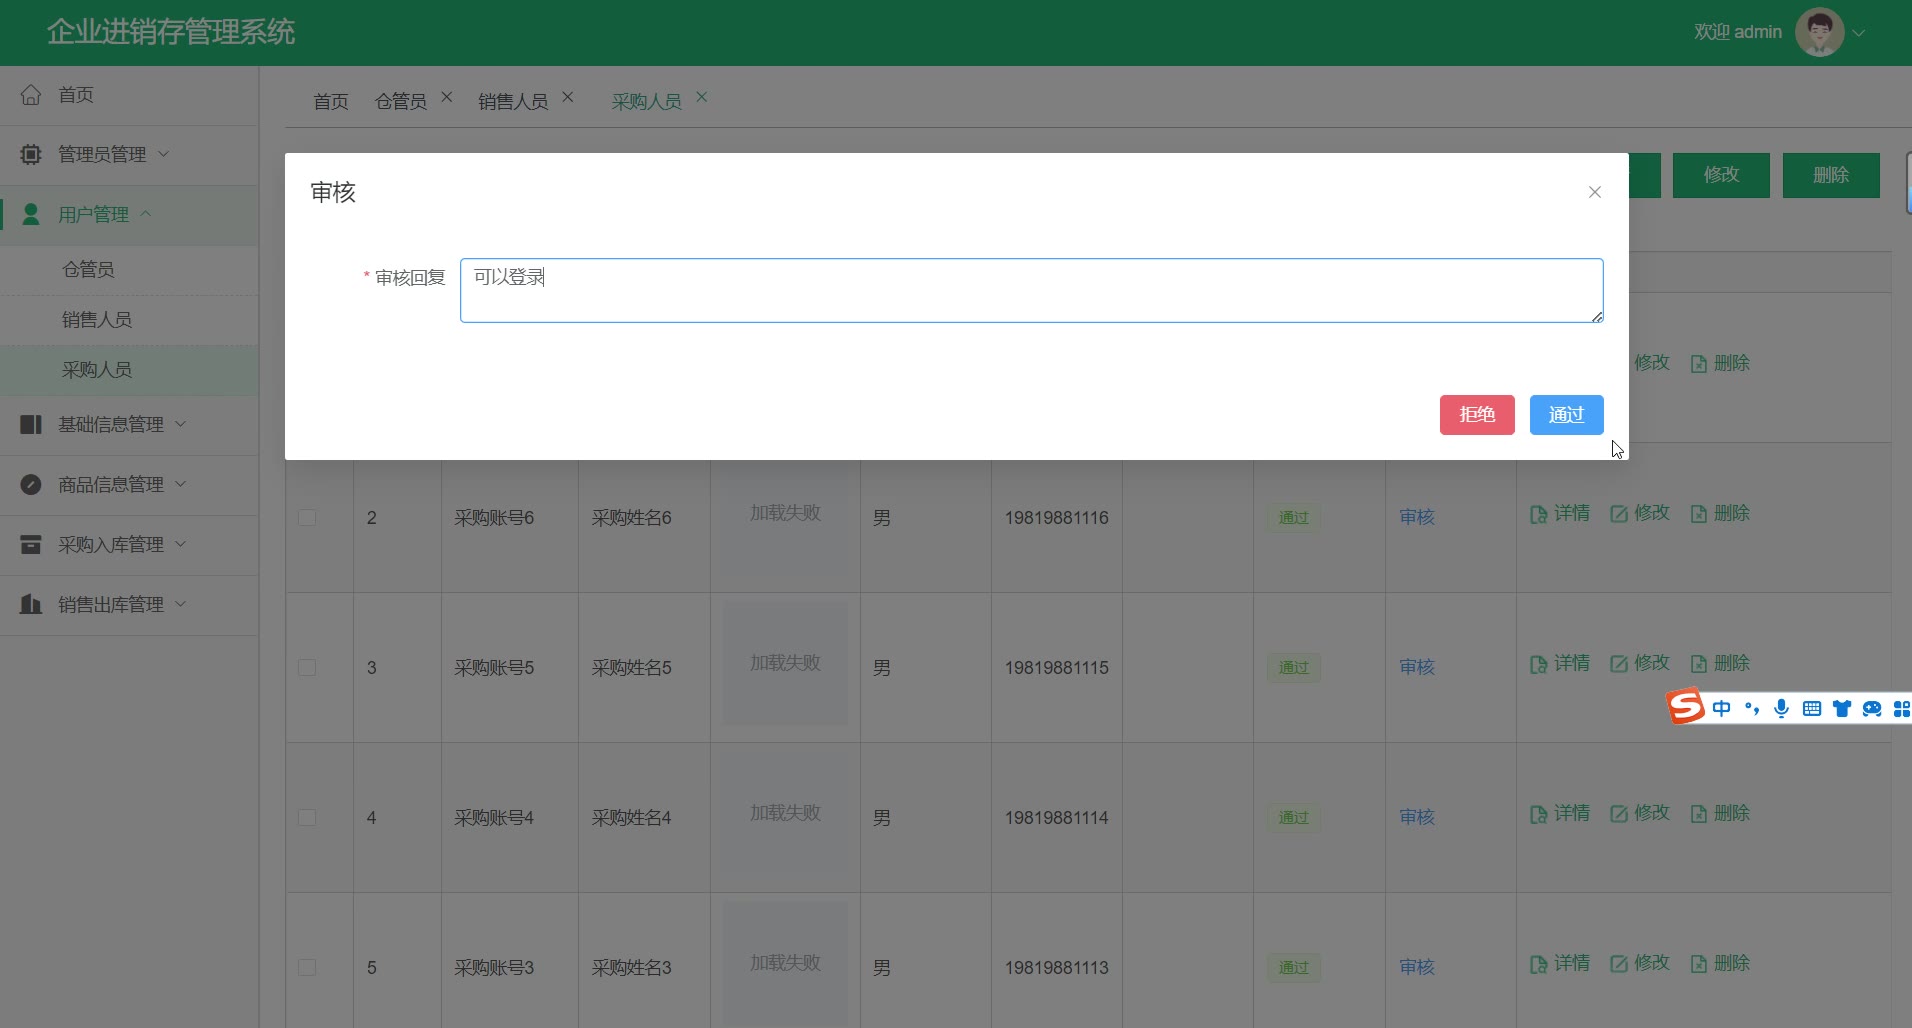Viewport: 1912px width, 1028px height.
Task: Click the 采购入库管理 box icon
Action: (x=31, y=545)
